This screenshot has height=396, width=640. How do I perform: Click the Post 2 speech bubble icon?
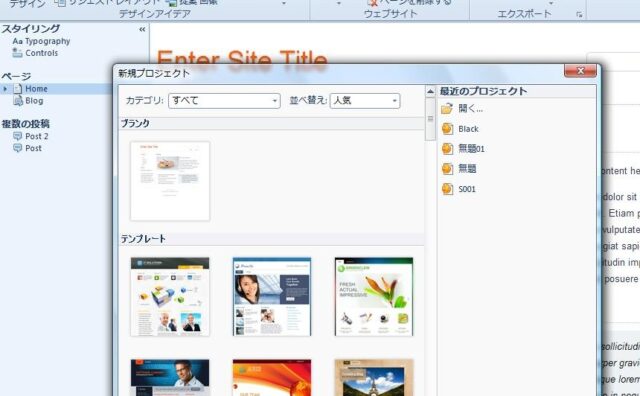click(18, 136)
